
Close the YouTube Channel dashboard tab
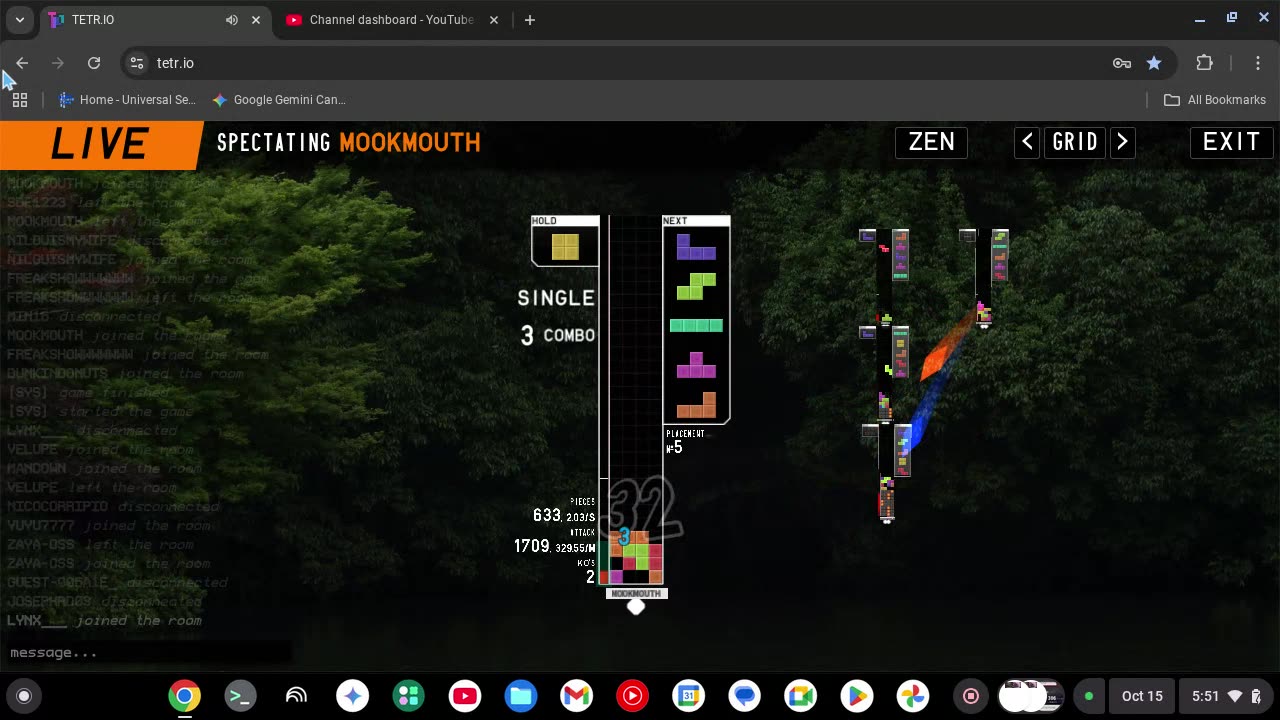[494, 20]
